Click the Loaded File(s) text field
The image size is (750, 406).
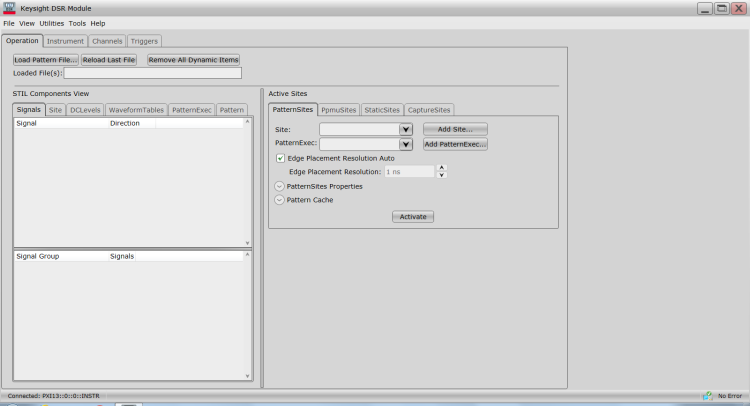(152, 73)
